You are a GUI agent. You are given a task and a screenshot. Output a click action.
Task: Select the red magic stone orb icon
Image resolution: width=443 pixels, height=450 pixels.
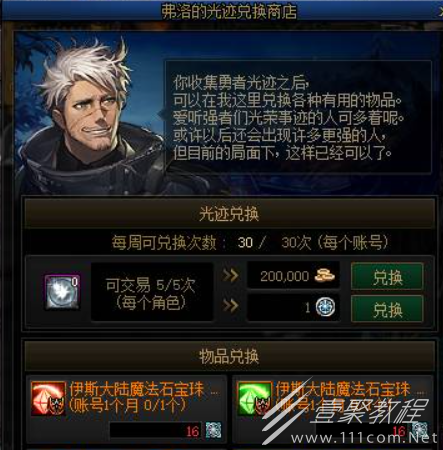click(x=48, y=398)
